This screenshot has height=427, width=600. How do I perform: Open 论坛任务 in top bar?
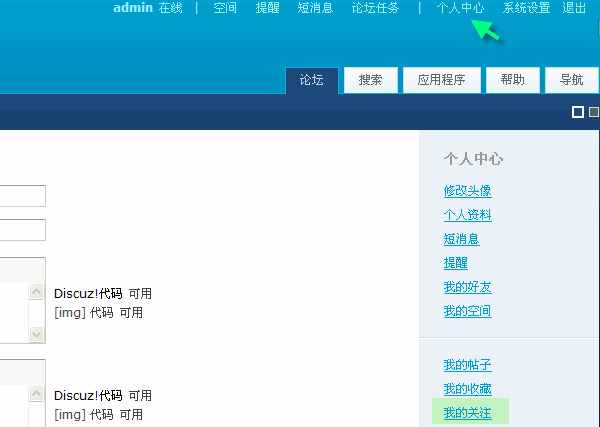tap(376, 8)
